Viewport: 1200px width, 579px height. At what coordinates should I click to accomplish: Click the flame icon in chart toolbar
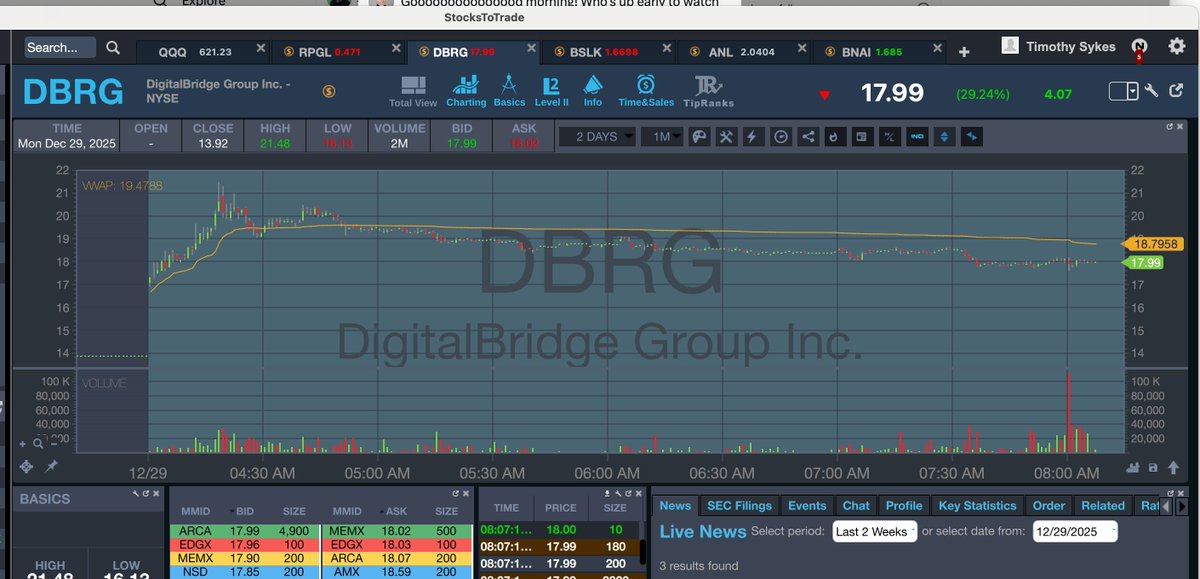[x=834, y=137]
